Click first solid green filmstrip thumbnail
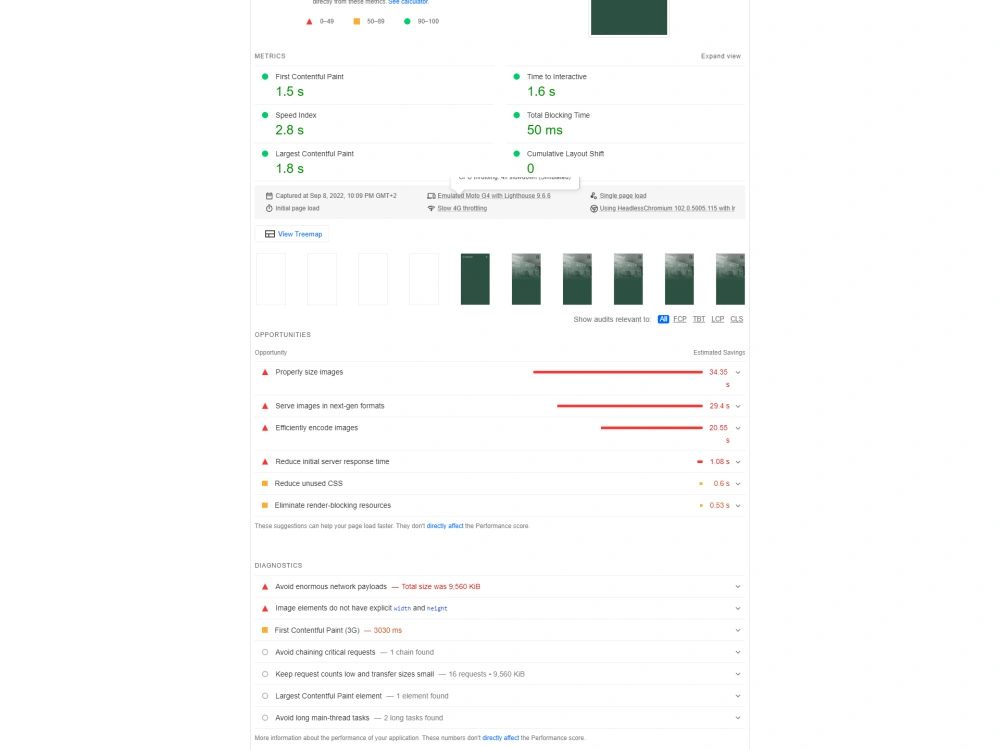 click(475, 279)
